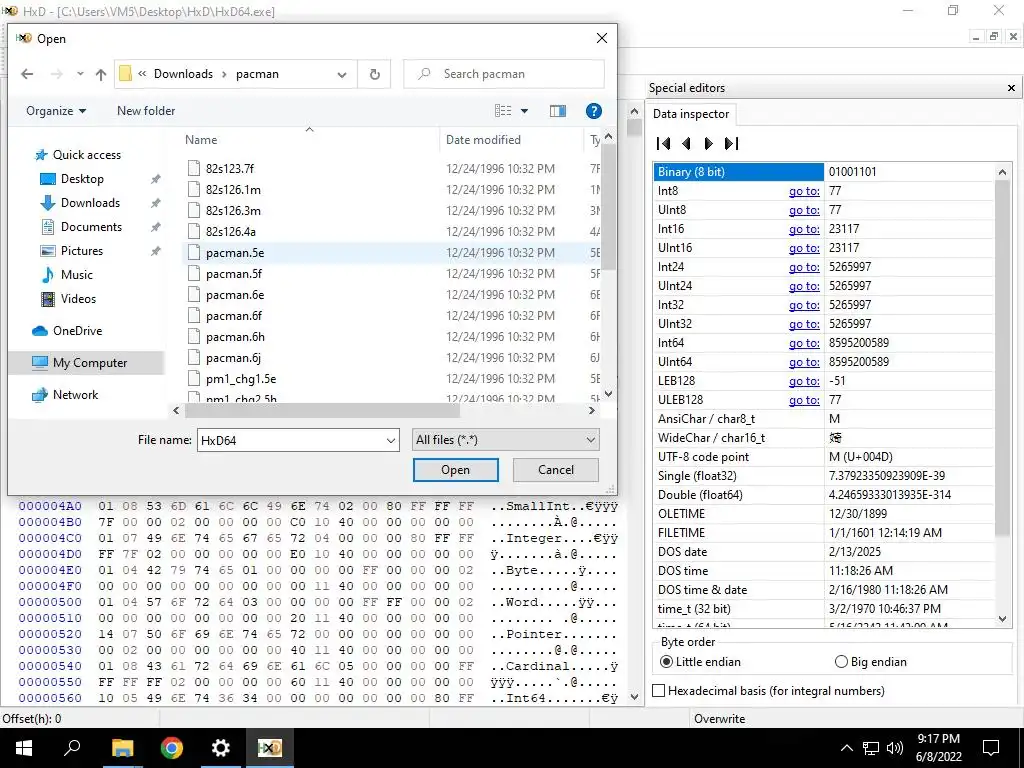Viewport: 1024px width, 768px height.
Task: Open File Explorer from the taskbar
Action: 122,748
